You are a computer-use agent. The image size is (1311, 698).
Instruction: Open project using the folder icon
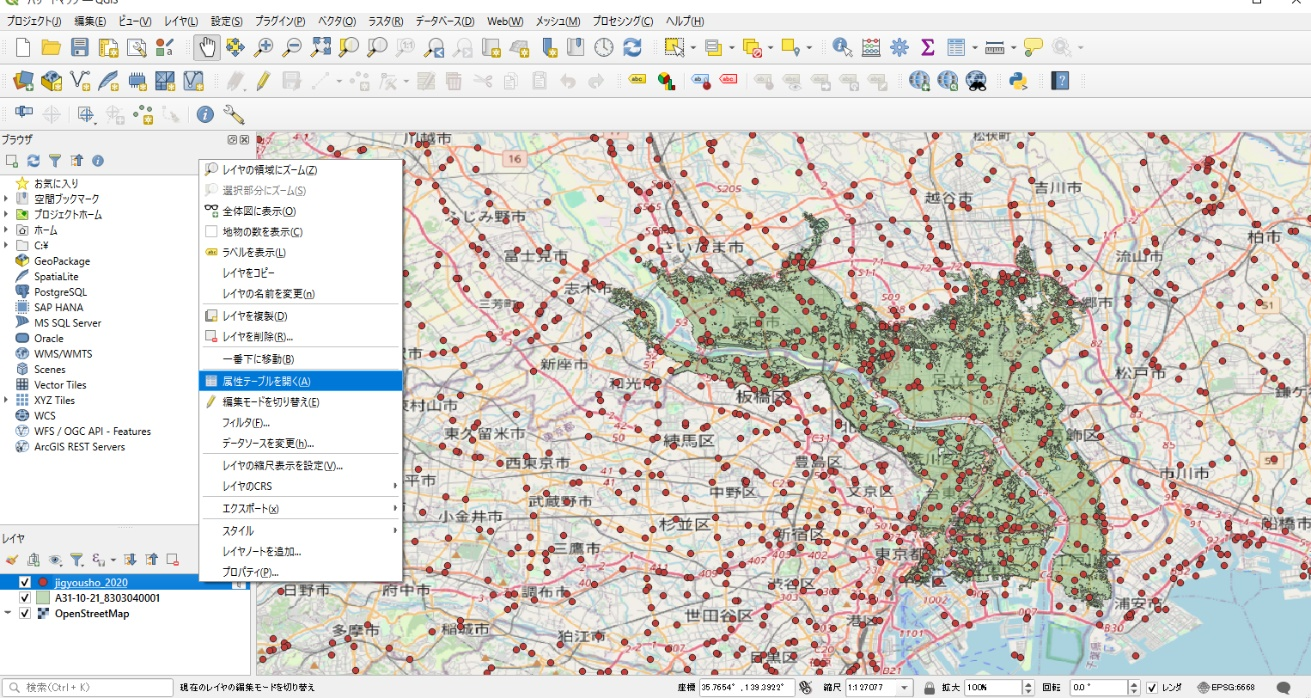click(51, 47)
